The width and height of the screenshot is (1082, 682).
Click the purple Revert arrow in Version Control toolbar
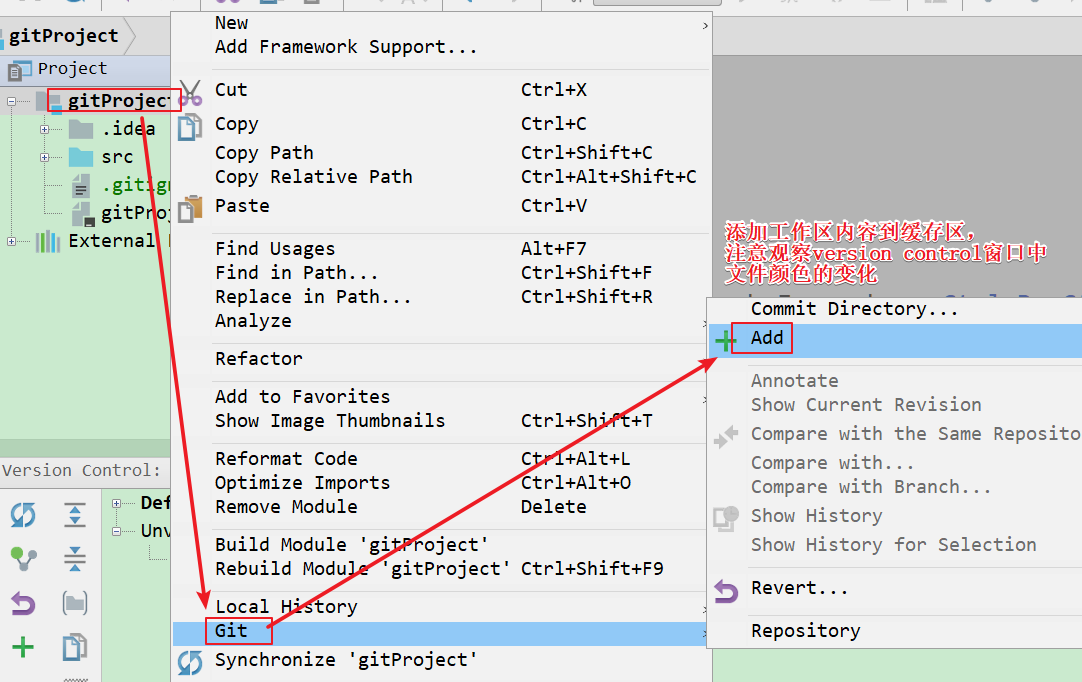tap(23, 603)
